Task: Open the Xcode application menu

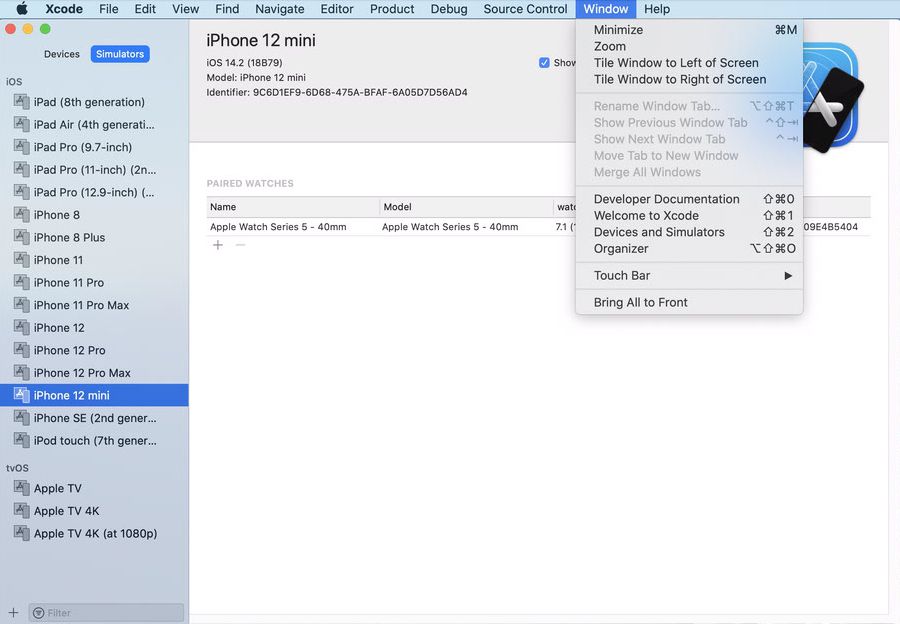Action: pos(64,9)
